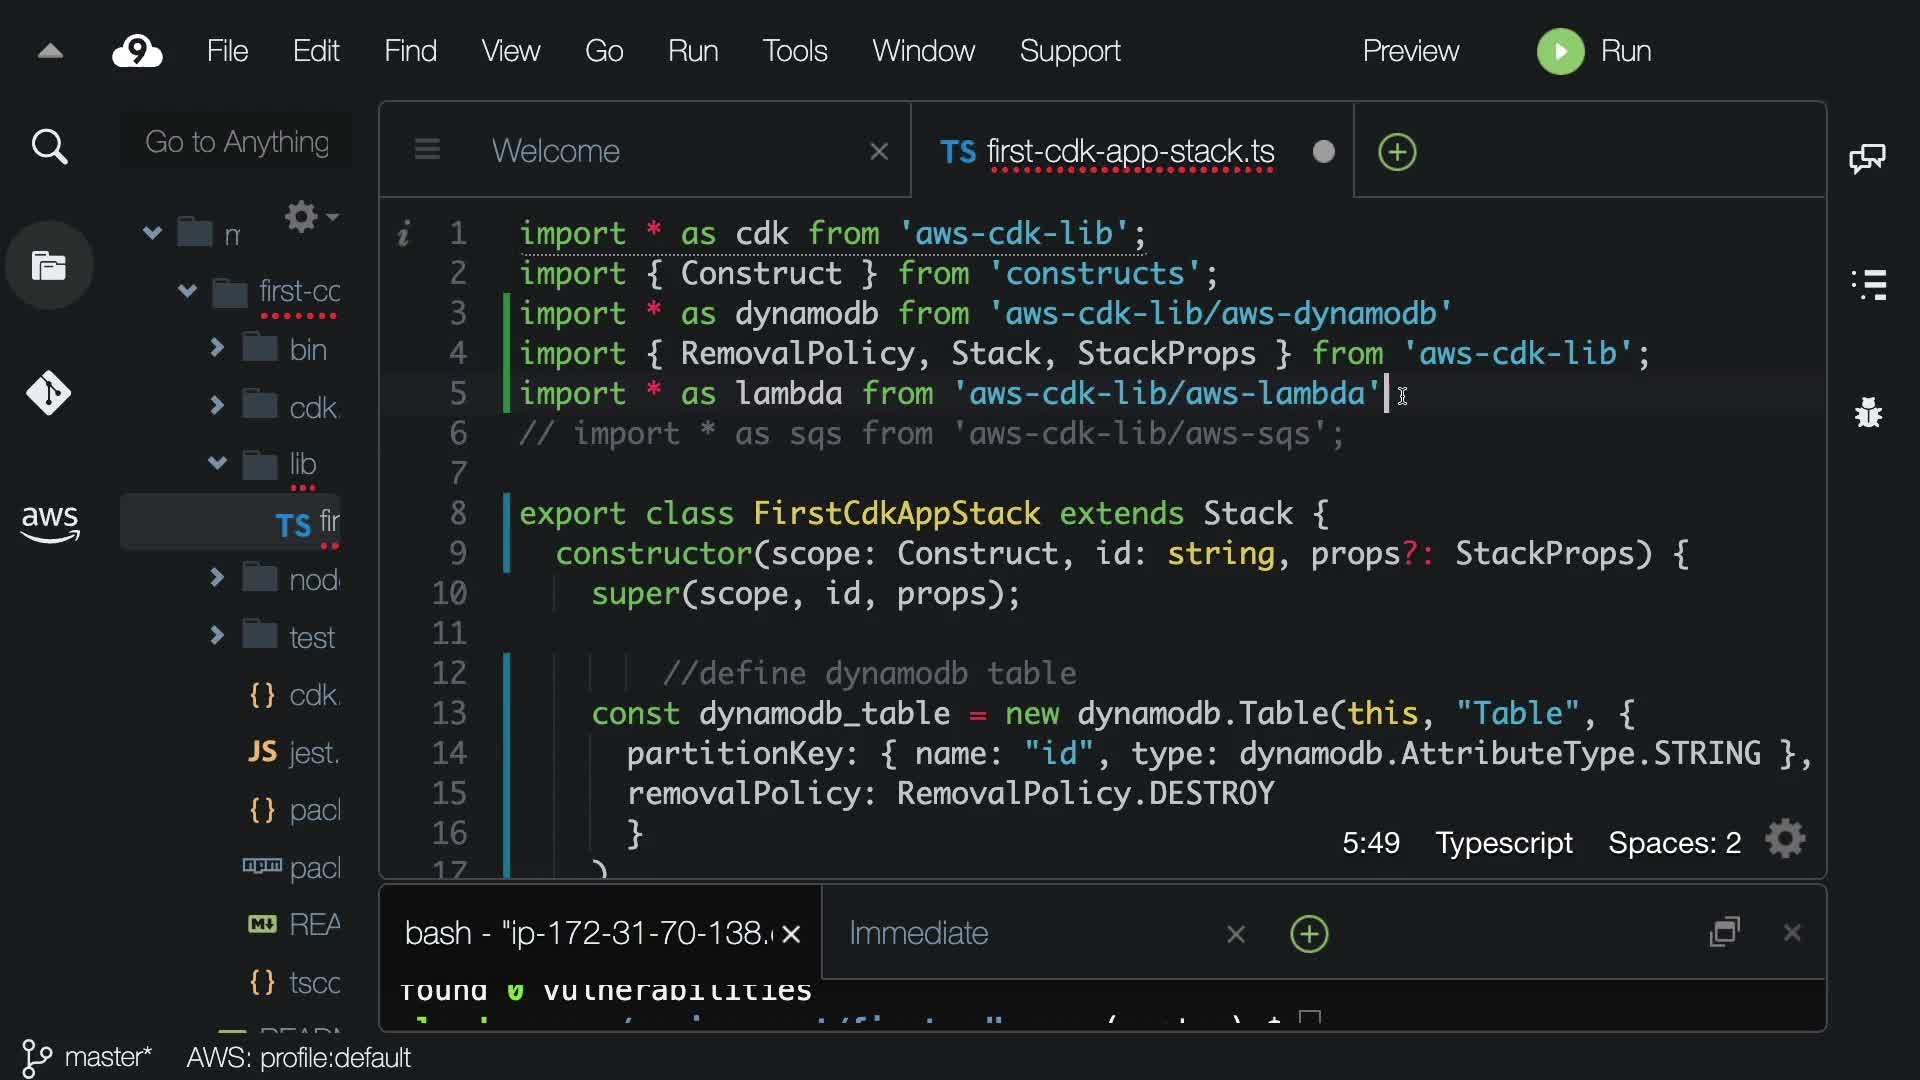1920x1080 pixels.
Task: Expand the bin folder
Action: pos(217,348)
